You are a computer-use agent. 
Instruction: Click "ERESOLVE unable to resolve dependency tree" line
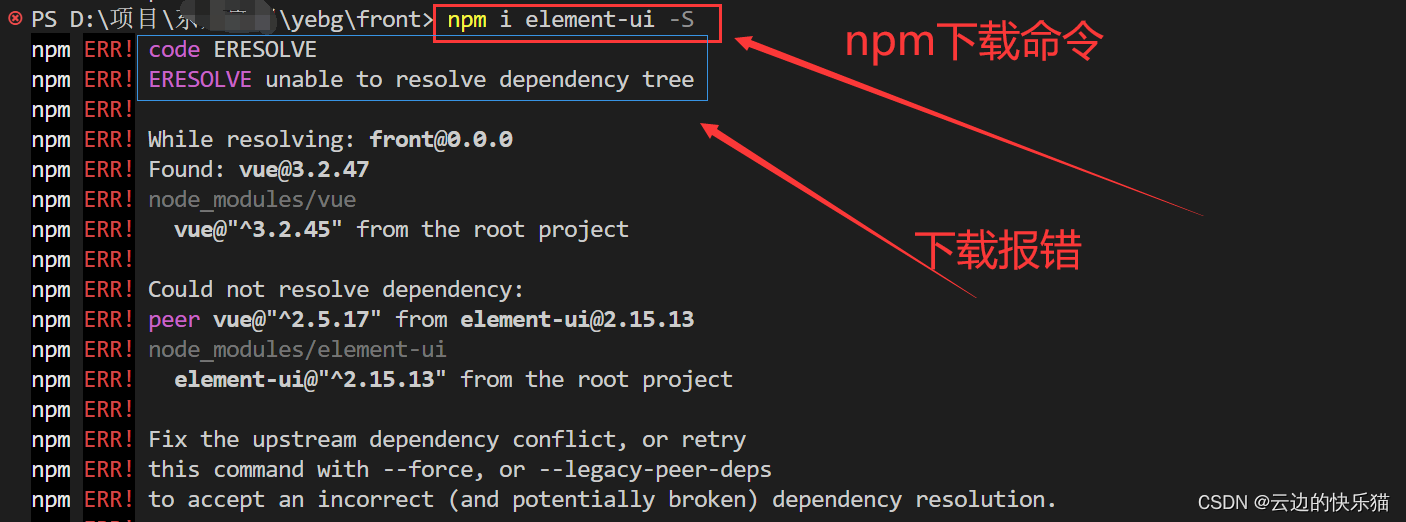coord(421,80)
